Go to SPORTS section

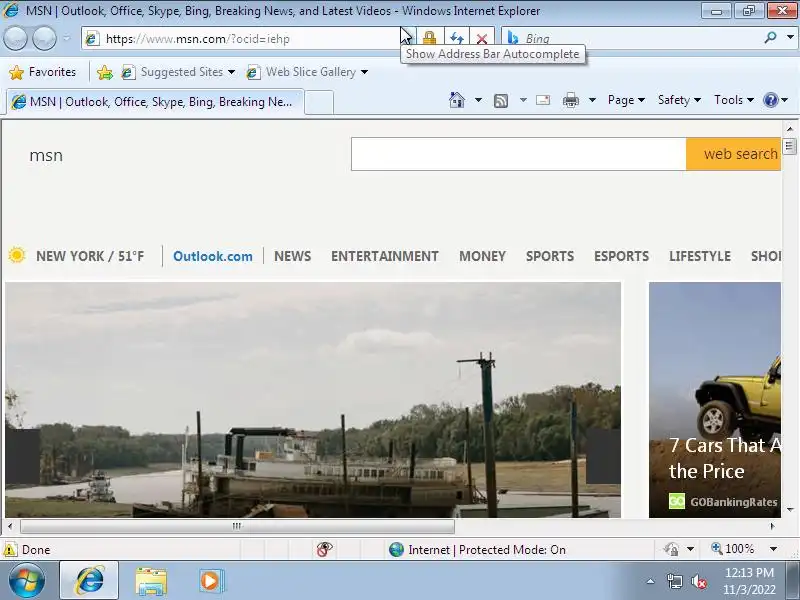(550, 256)
